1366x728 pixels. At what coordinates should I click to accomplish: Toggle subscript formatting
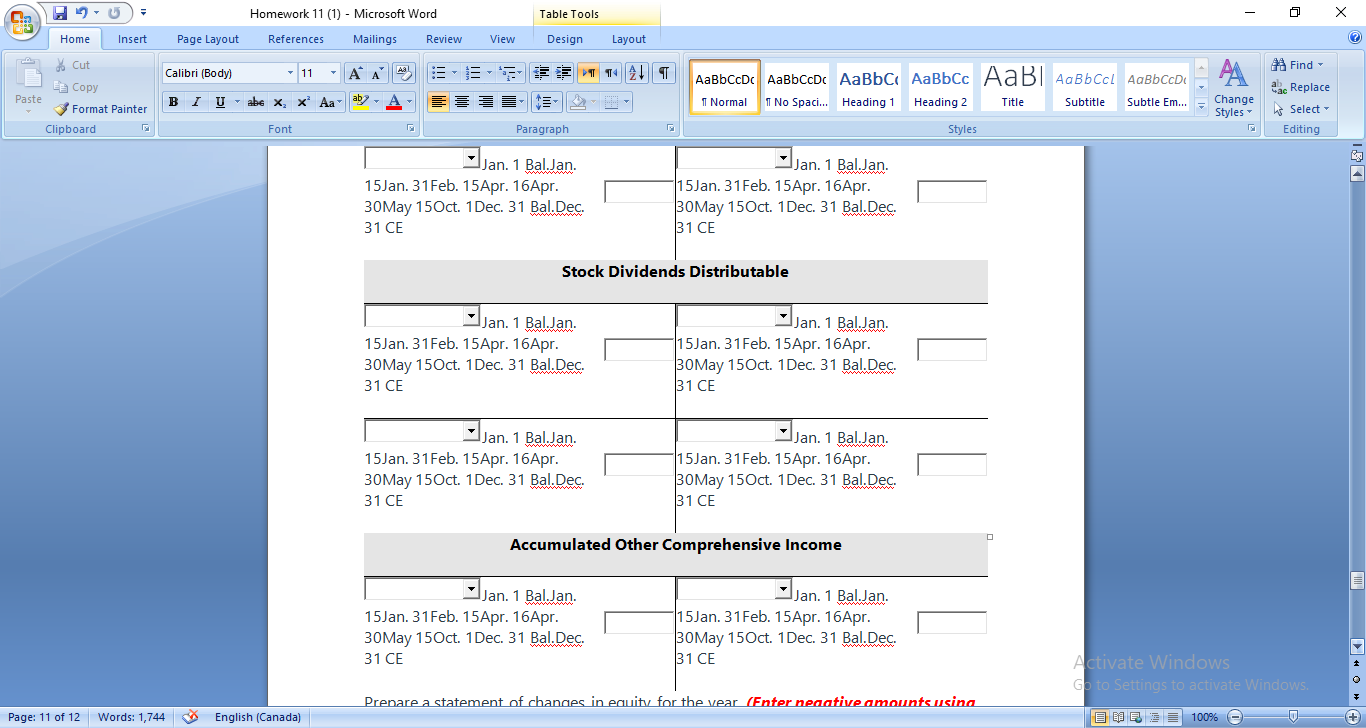tap(280, 102)
